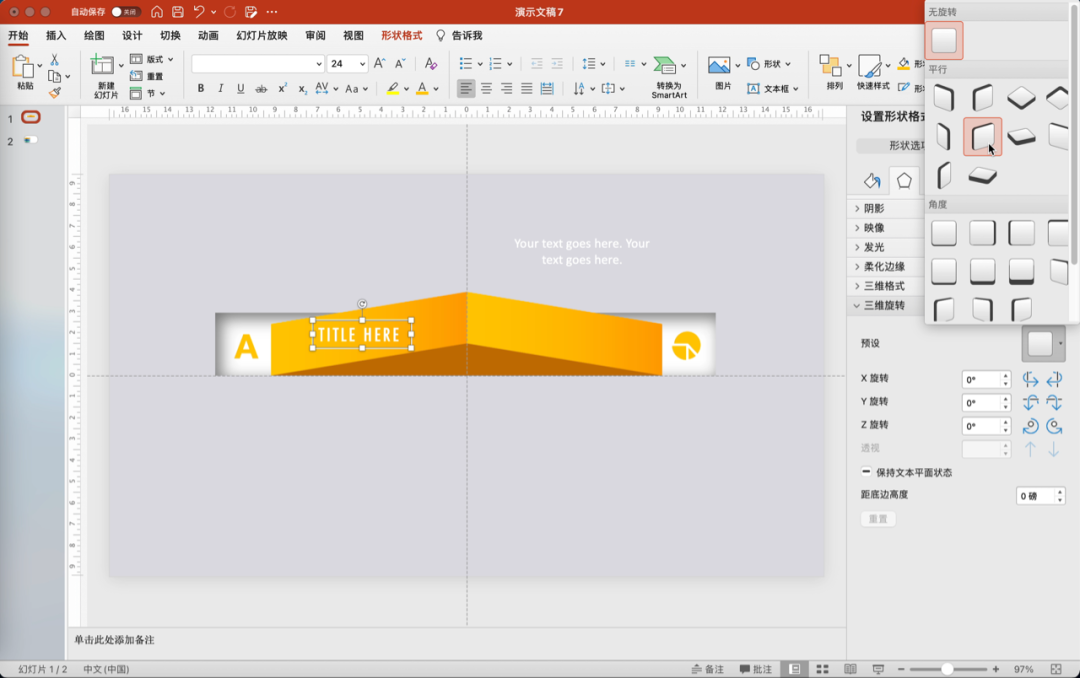Toggle the AutoSave switch
The width and height of the screenshot is (1080, 678).
[125, 12]
